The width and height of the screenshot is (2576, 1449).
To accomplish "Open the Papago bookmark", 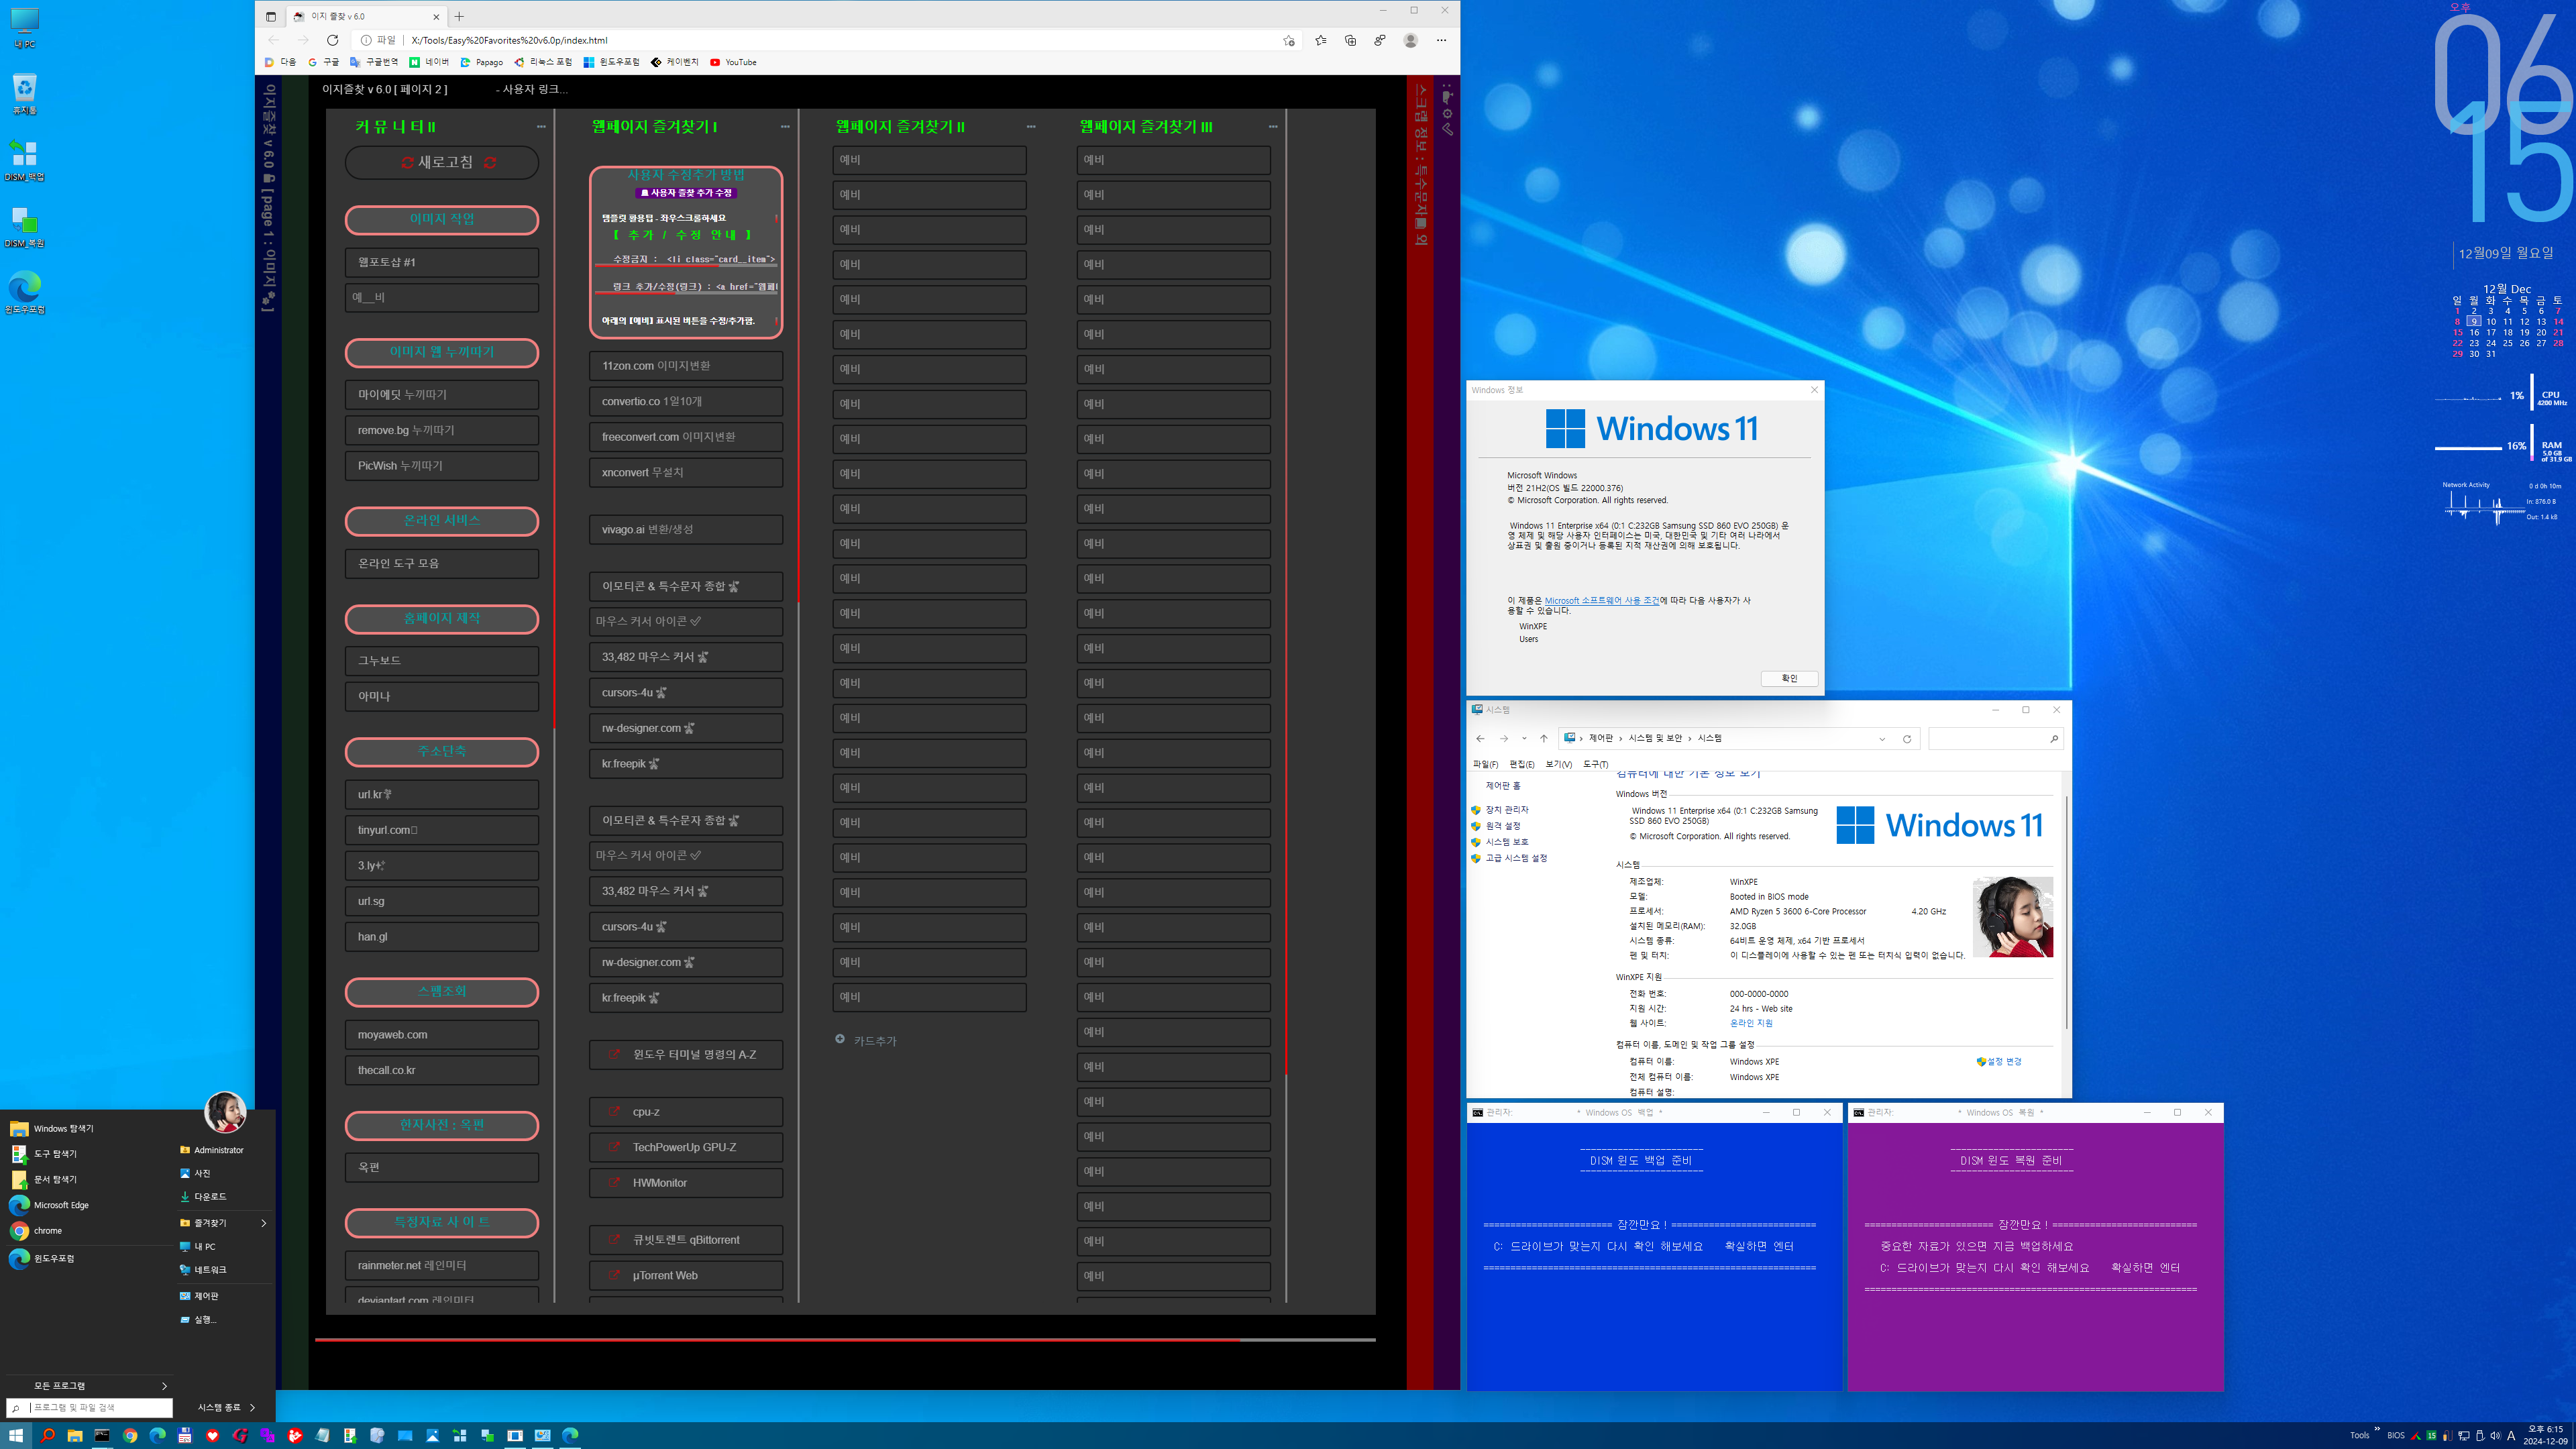I will 481,62.
